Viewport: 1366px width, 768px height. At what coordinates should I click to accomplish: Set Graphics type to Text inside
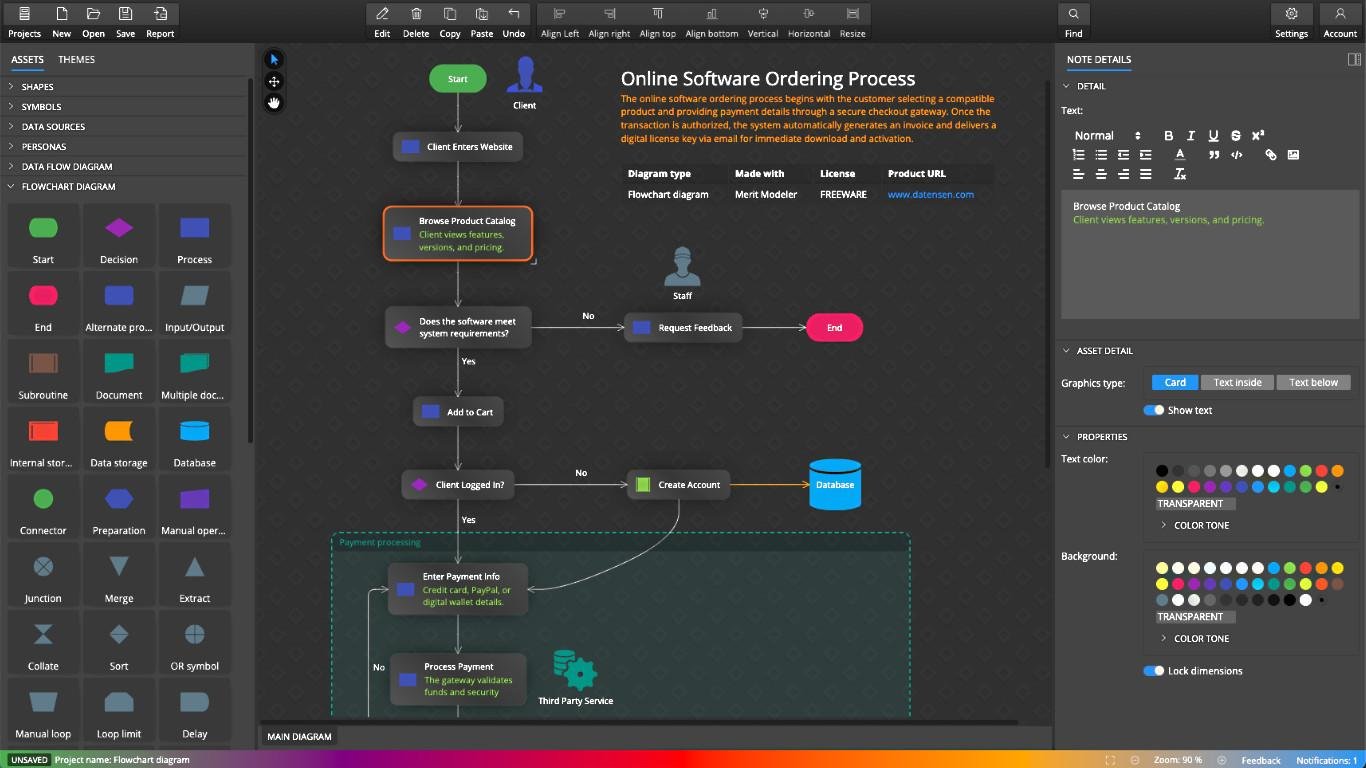[x=1237, y=382]
